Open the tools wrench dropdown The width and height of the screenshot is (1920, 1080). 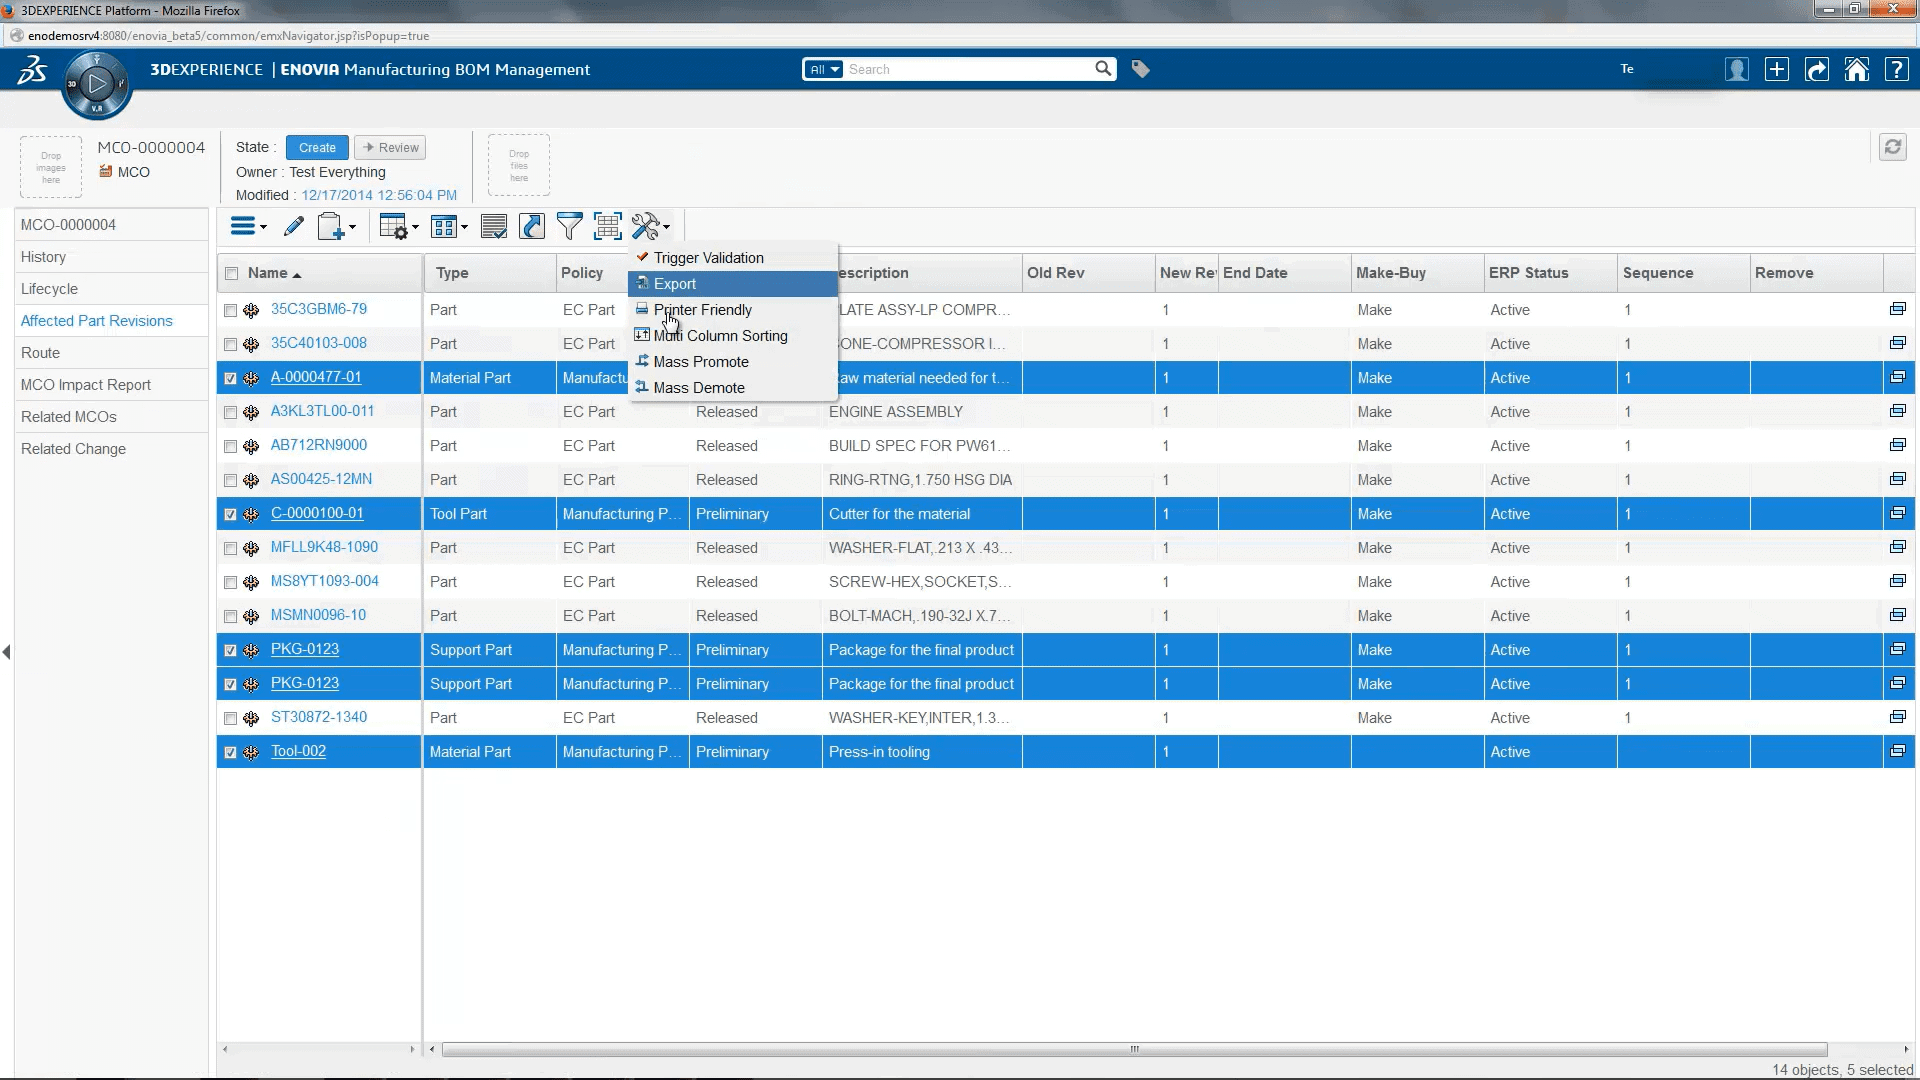click(x=651, y=227)
